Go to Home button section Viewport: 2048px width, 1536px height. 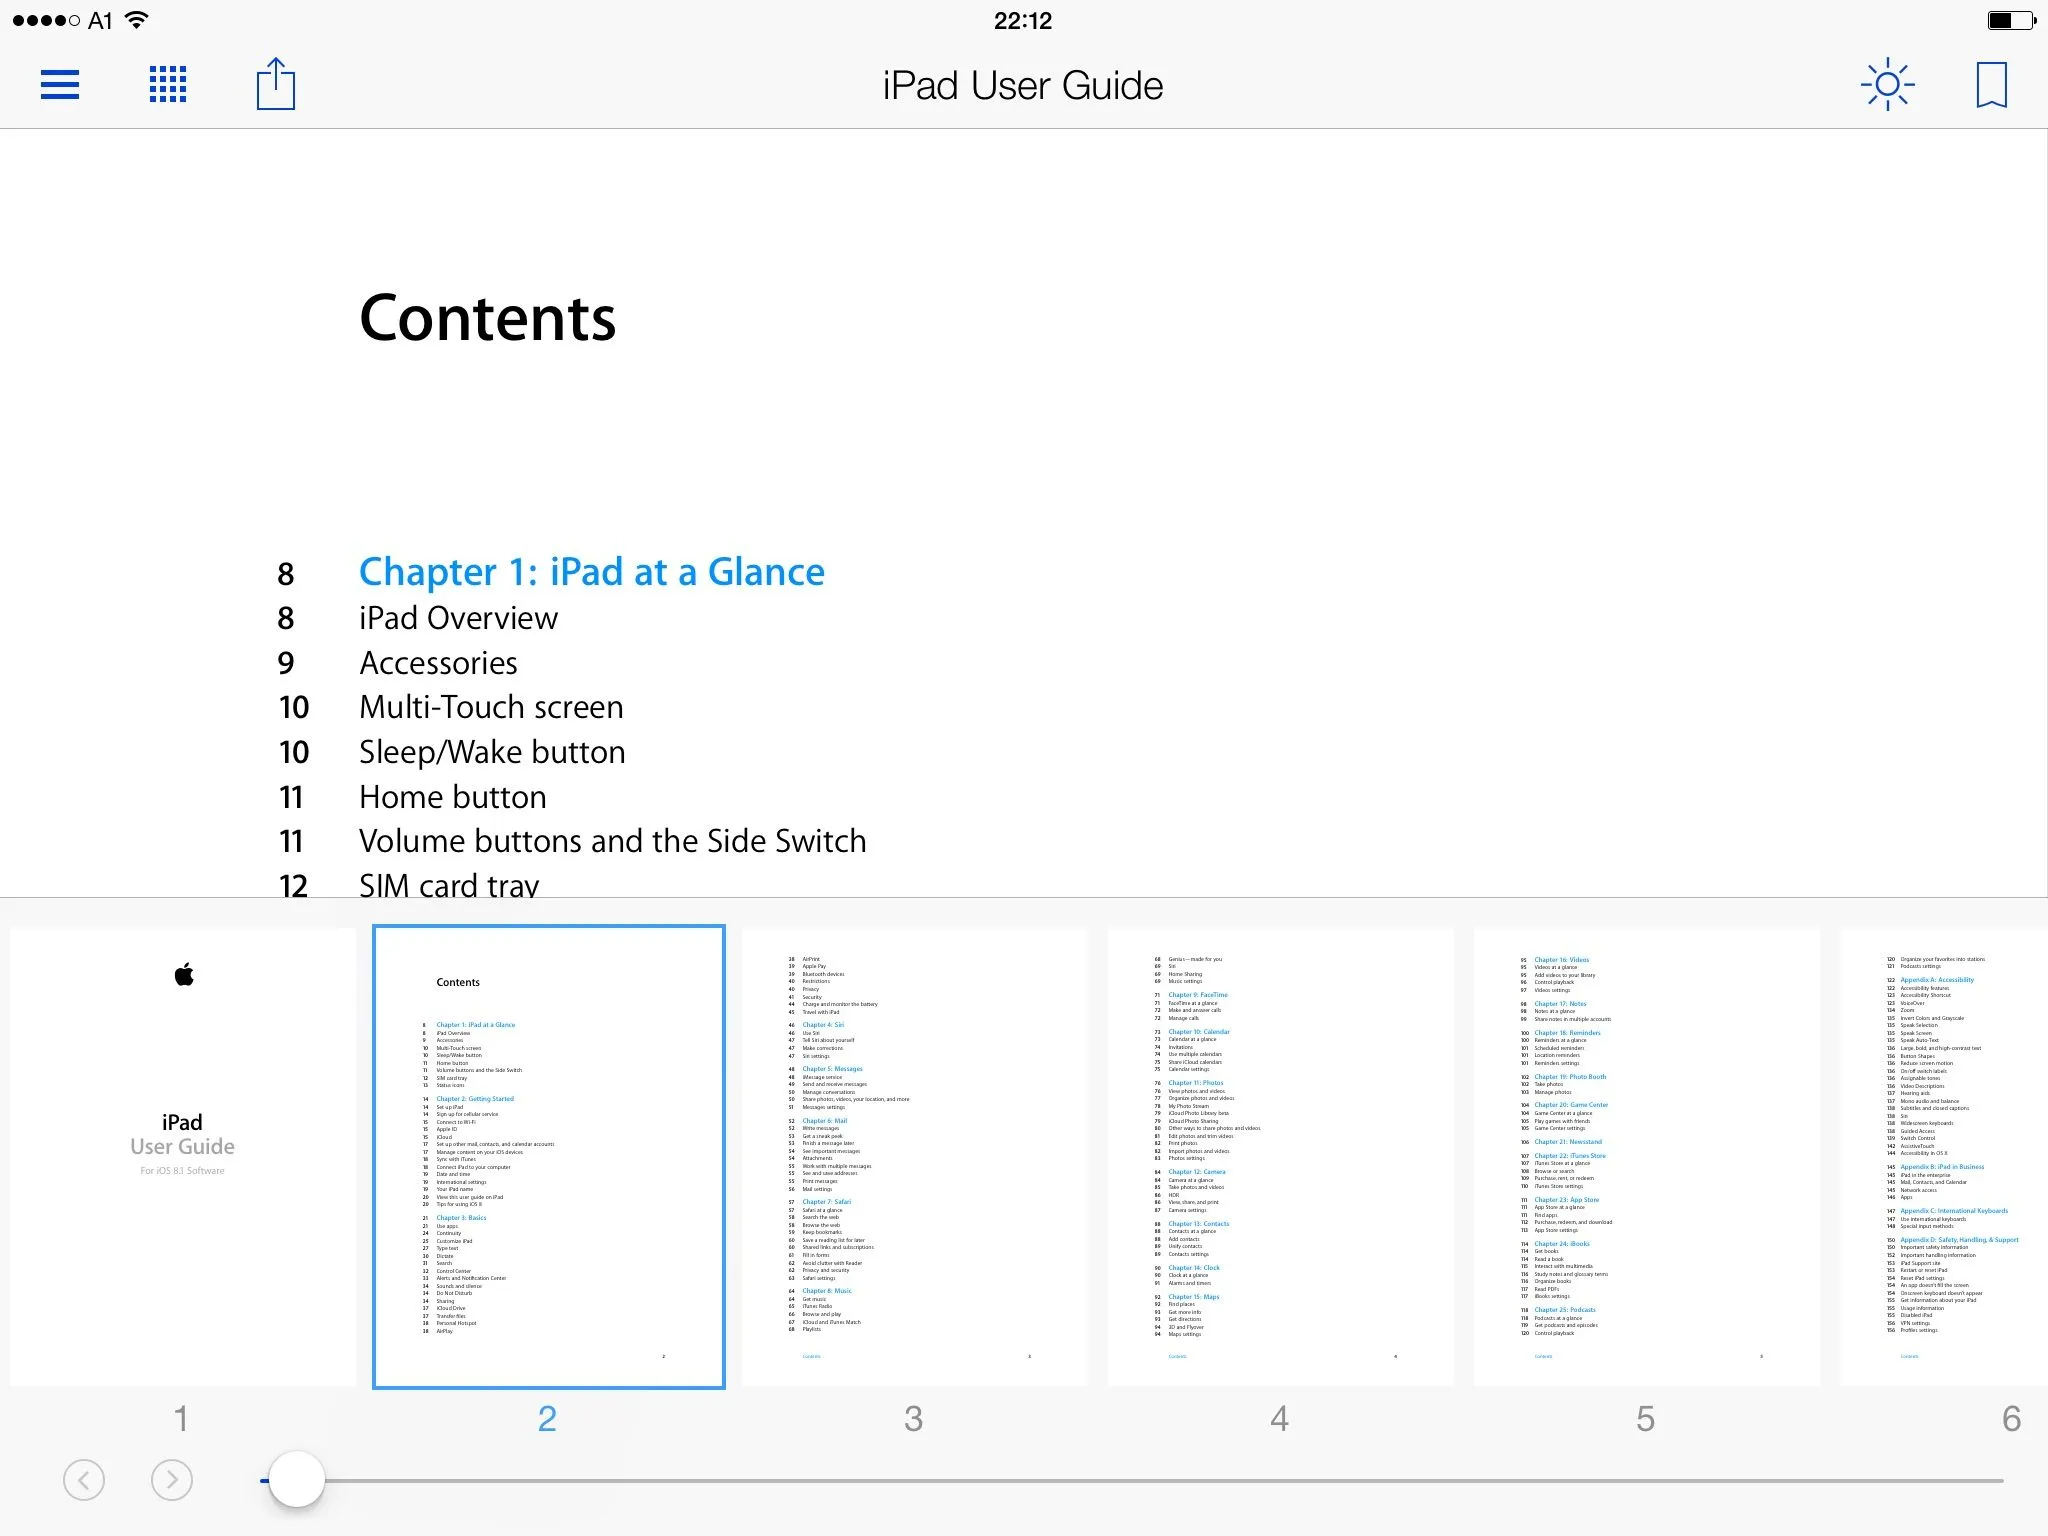452,797
